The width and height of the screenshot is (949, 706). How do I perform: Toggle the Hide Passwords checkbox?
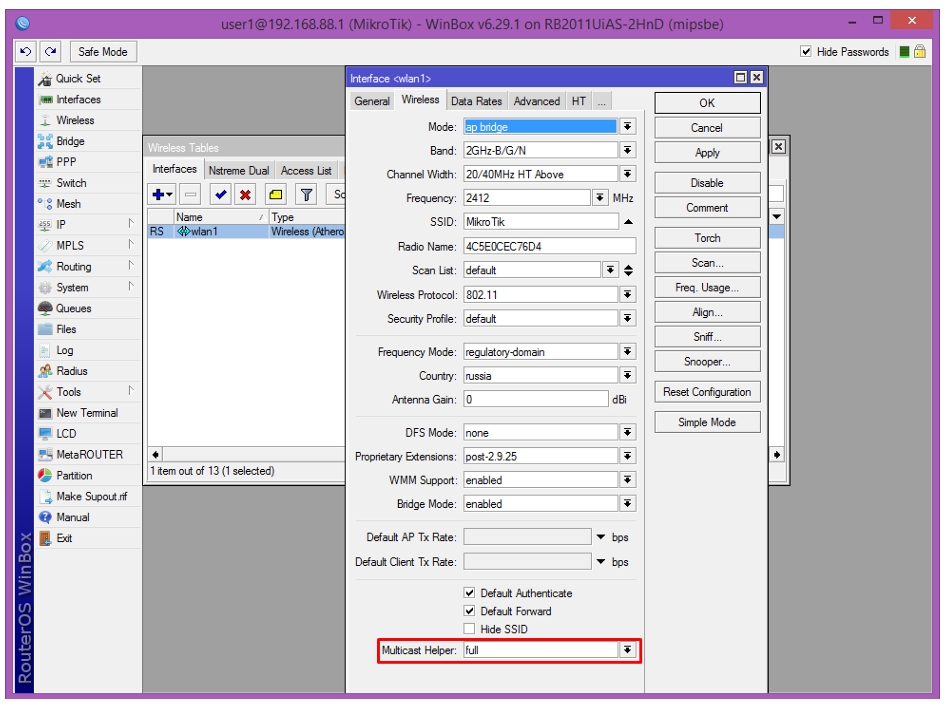click(806, 51)
